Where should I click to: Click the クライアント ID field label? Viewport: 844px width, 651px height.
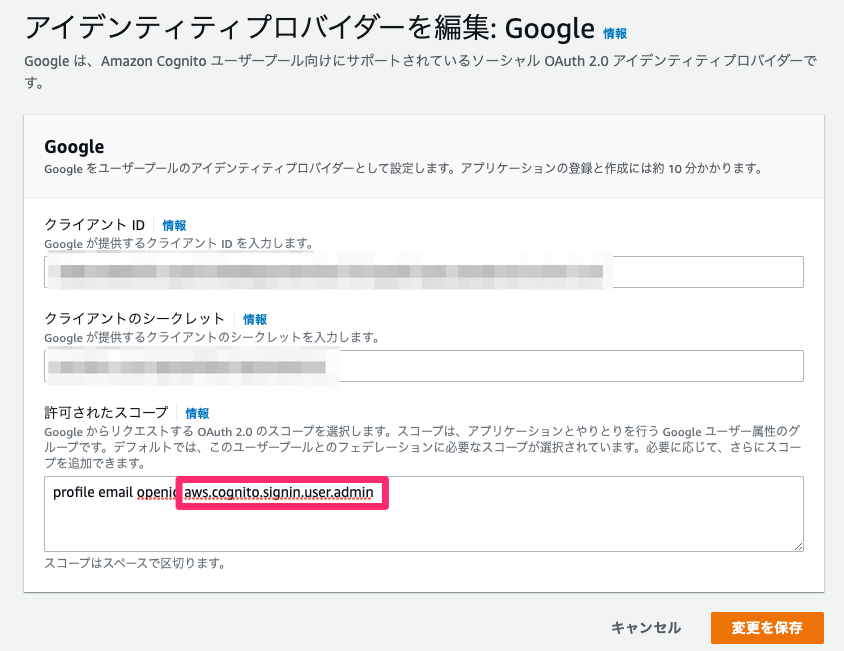(x=95, y=225)
